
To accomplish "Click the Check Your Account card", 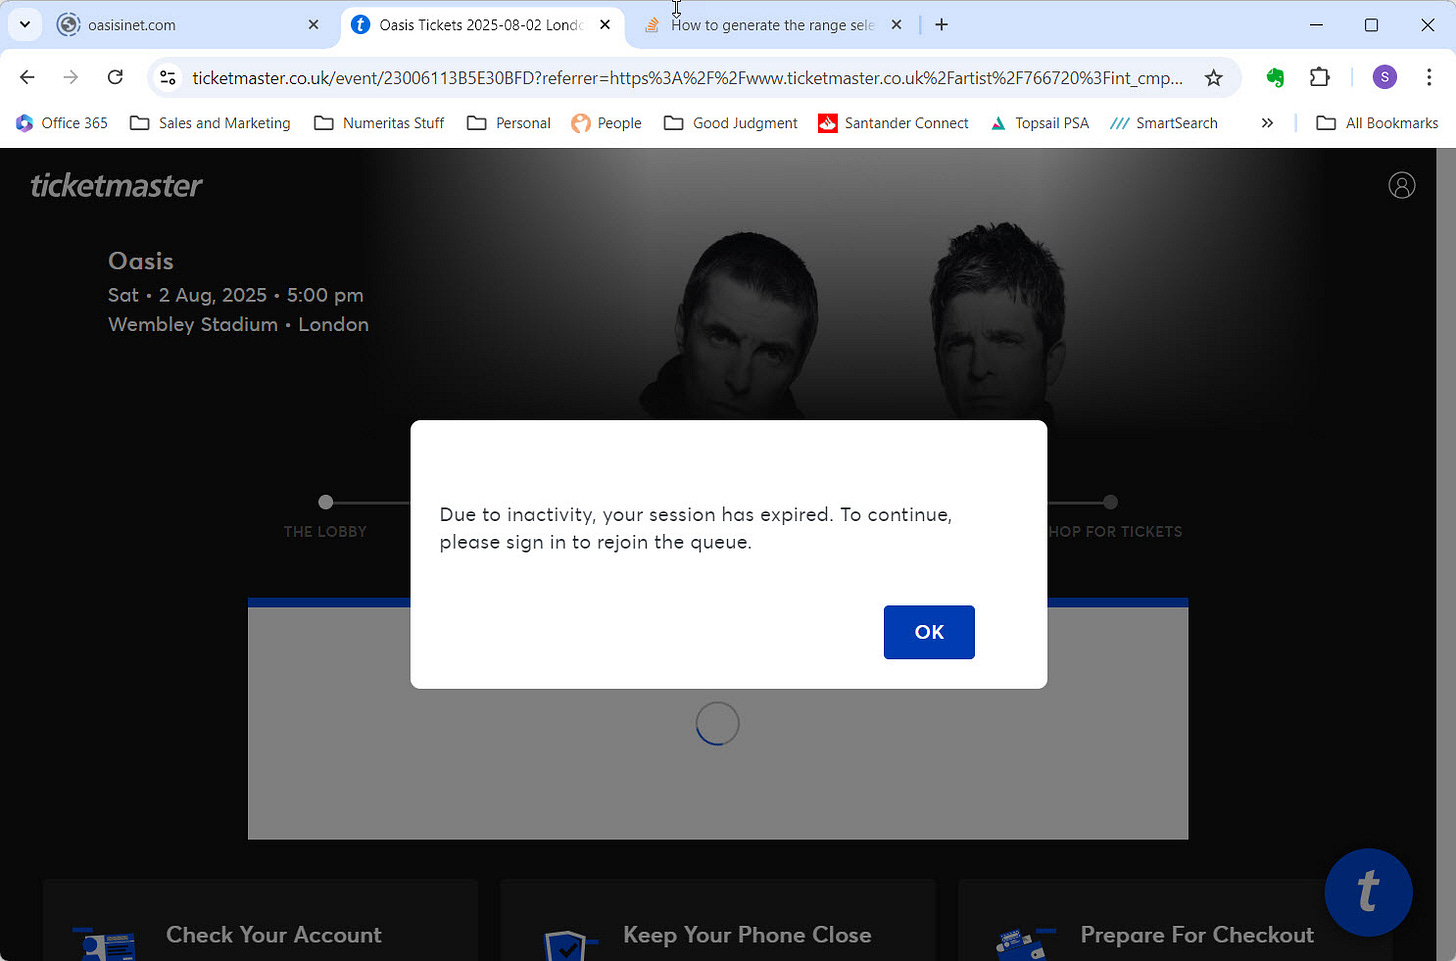I will (x=260, y=920).
